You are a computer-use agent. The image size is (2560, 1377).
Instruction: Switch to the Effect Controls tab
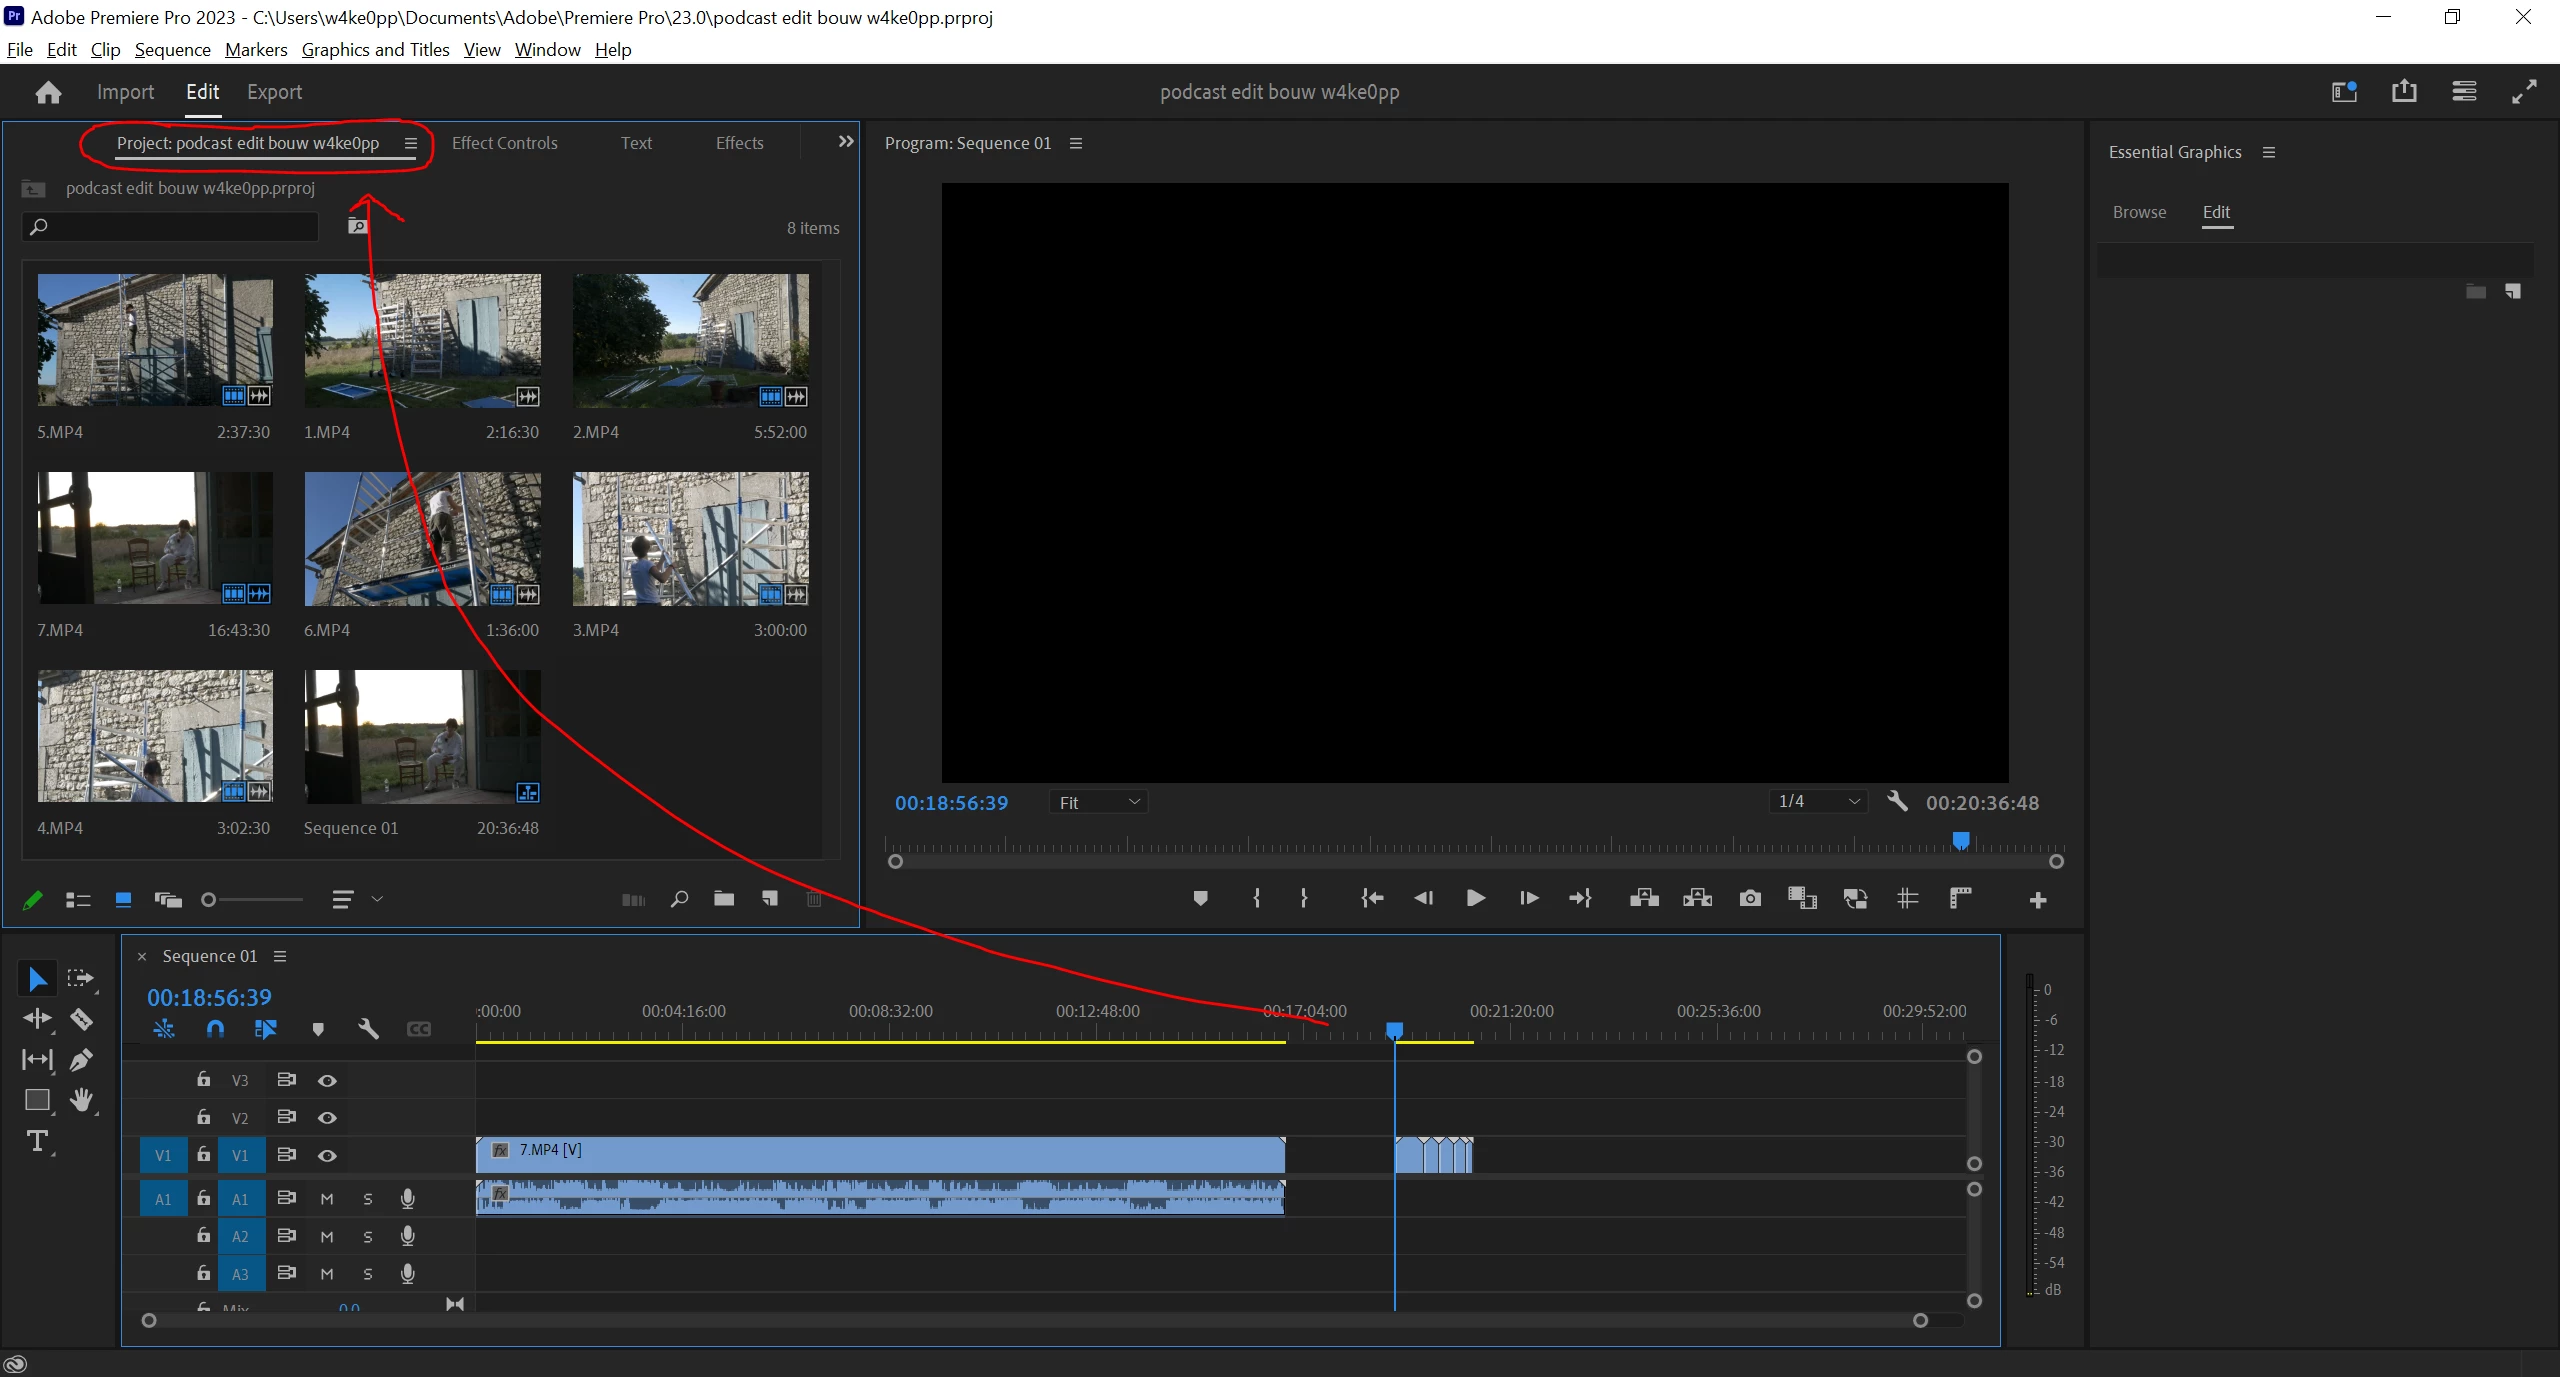tap(504, 143)
